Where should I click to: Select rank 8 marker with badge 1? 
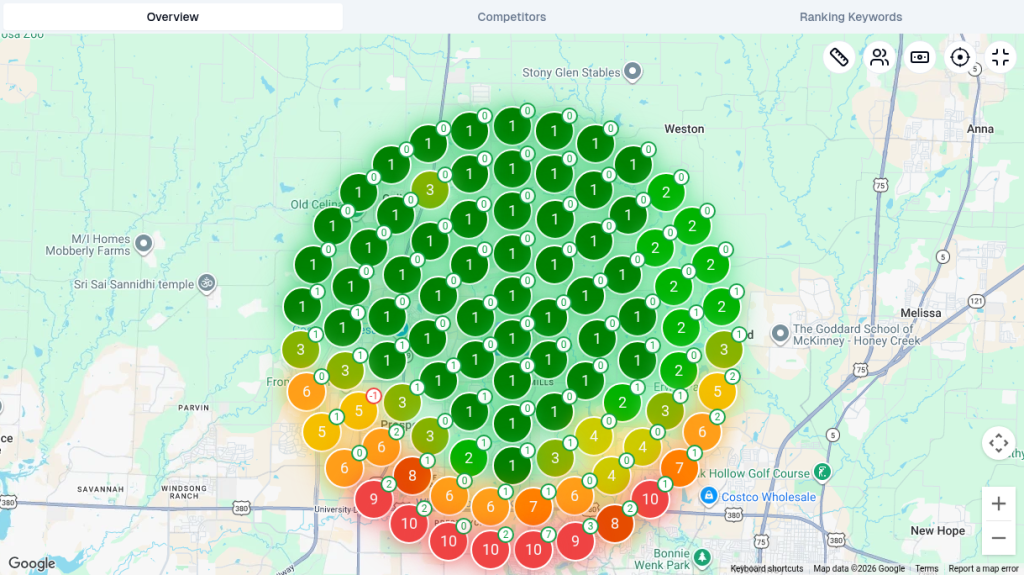(412, 475)
